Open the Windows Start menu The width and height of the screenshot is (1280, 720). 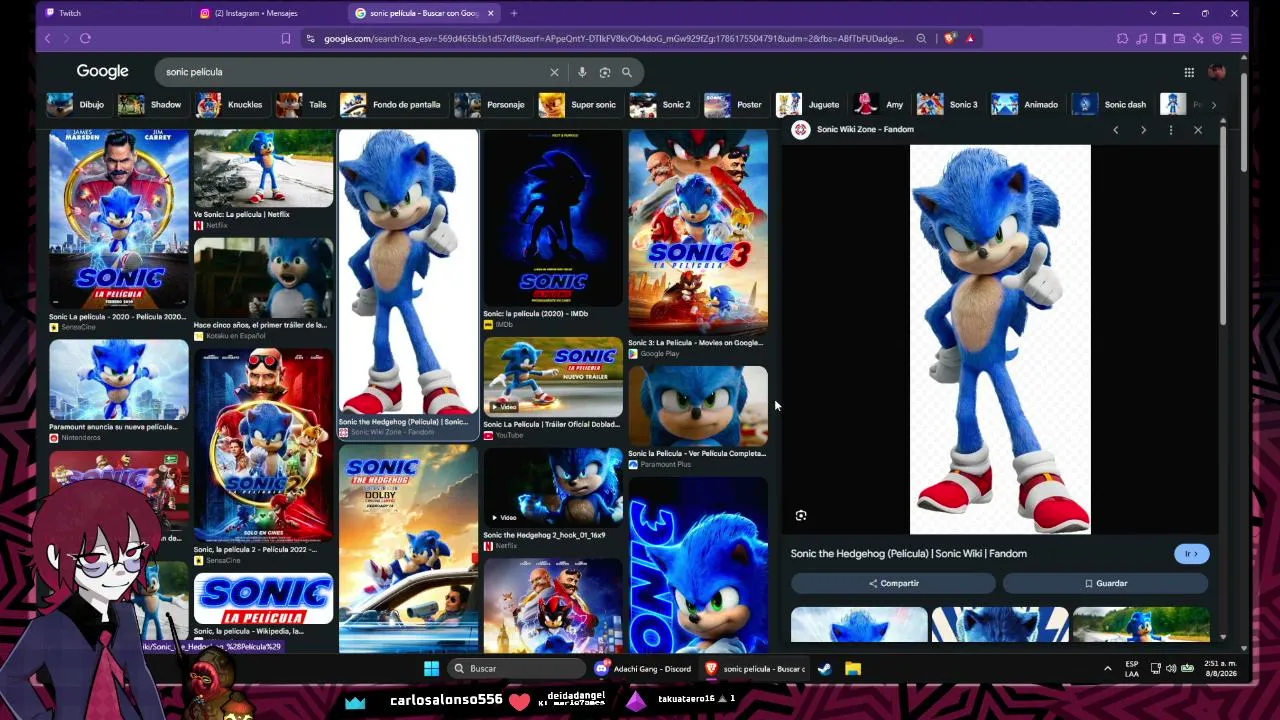coord(431,668)
